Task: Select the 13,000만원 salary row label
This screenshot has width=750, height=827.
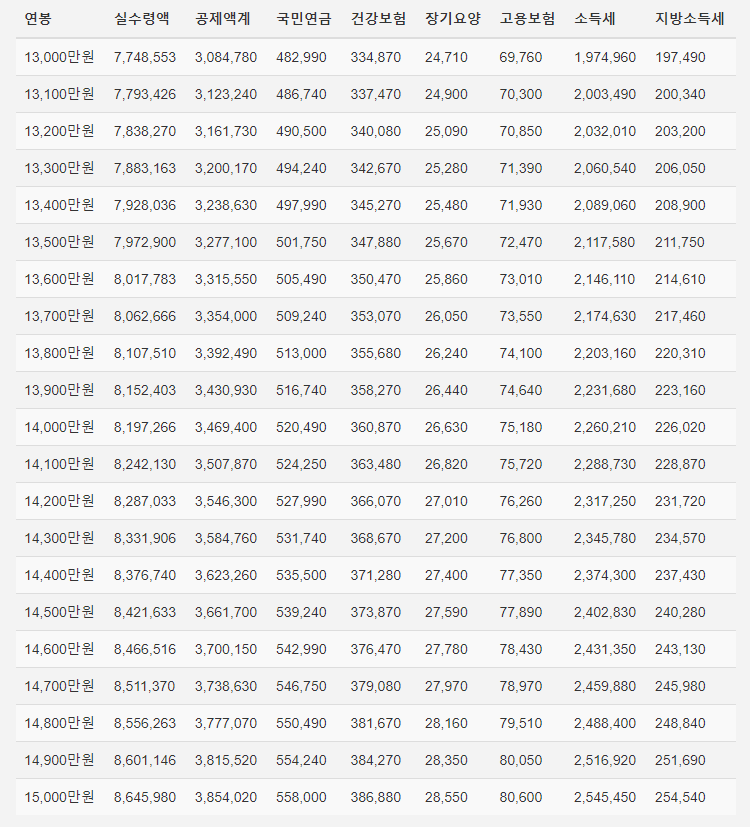Action: 59,57
